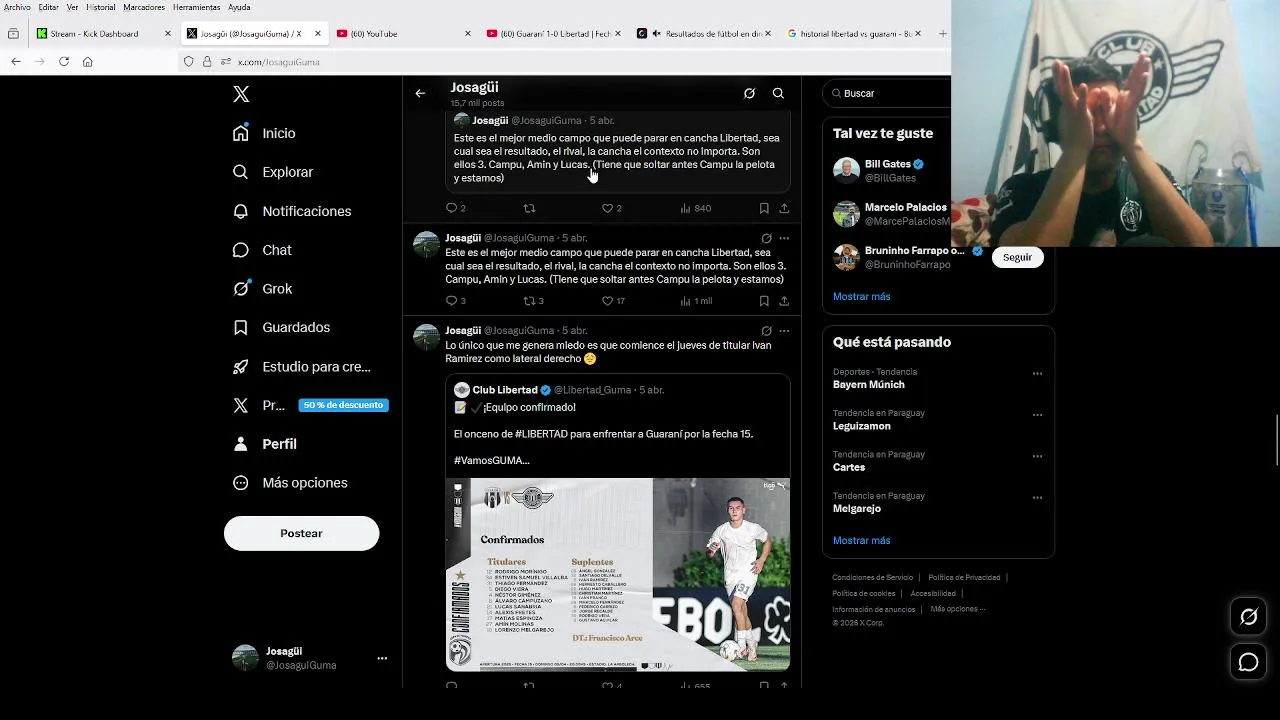Switch to Stream - Kick Dashboard tab

[x=104, y=33]
